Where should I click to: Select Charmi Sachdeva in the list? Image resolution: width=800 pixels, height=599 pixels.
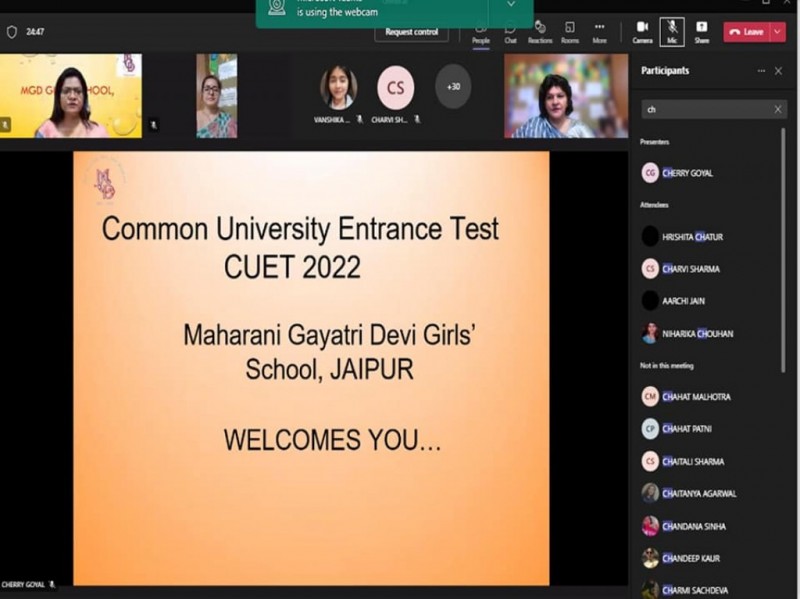coord(709,590)
